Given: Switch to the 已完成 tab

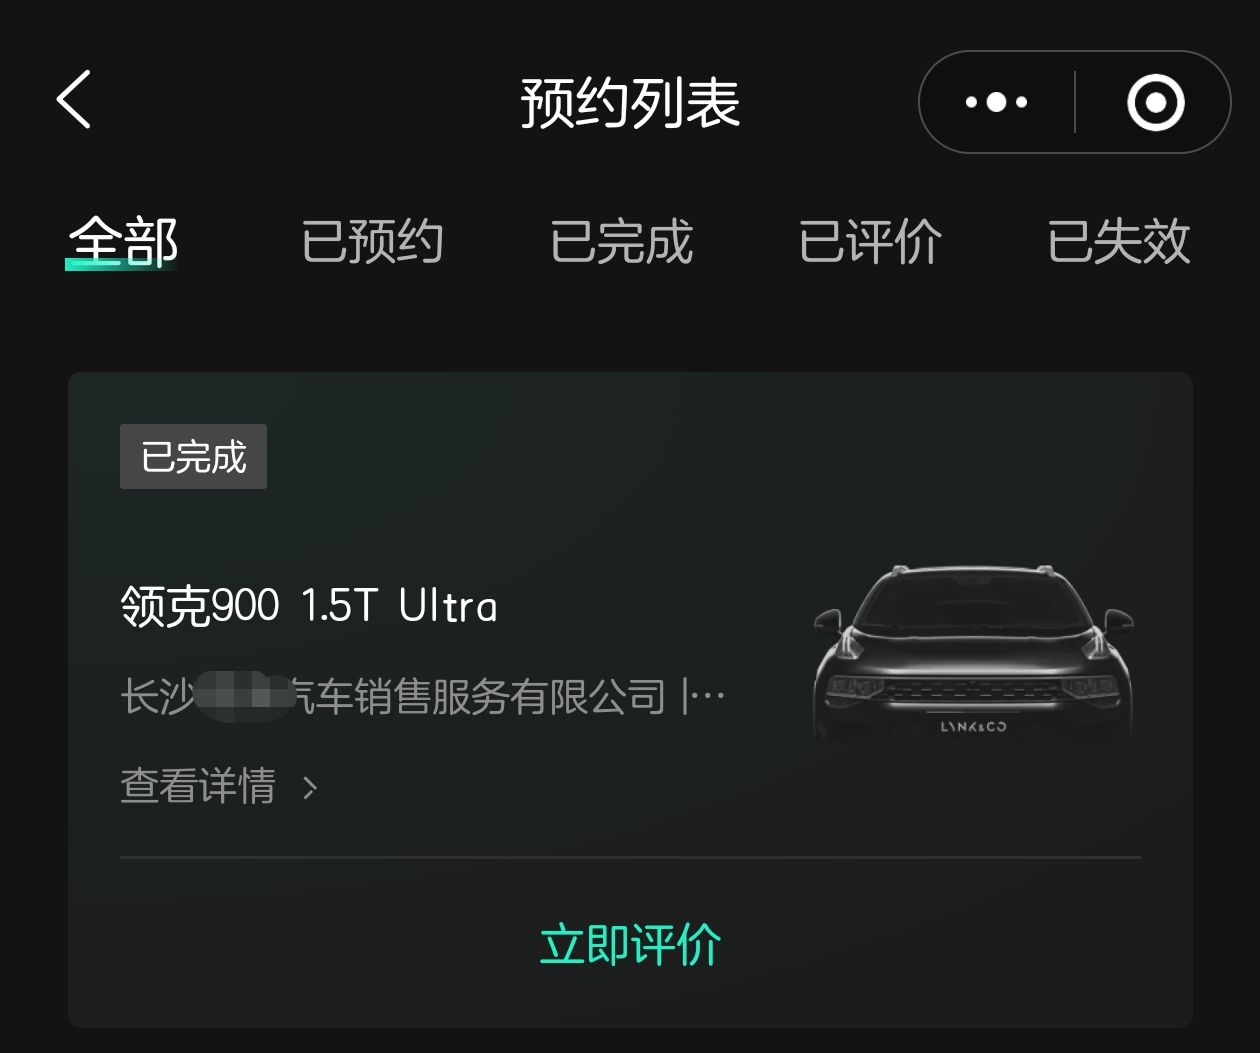Looking at the screenshot, I should tap(621, 241).
